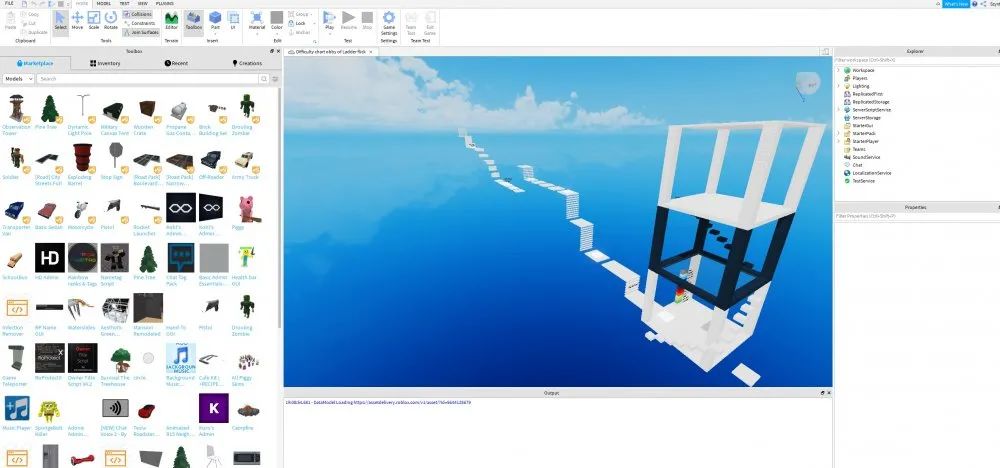1000x468 pixels.
Task: Select the Marketplace toolbox tab
Action: (x=35, y=63)
